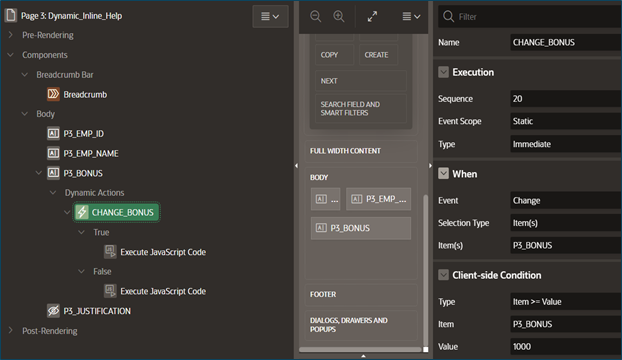Select the CHANGE_BONUS dynamic action

(117, 212)
